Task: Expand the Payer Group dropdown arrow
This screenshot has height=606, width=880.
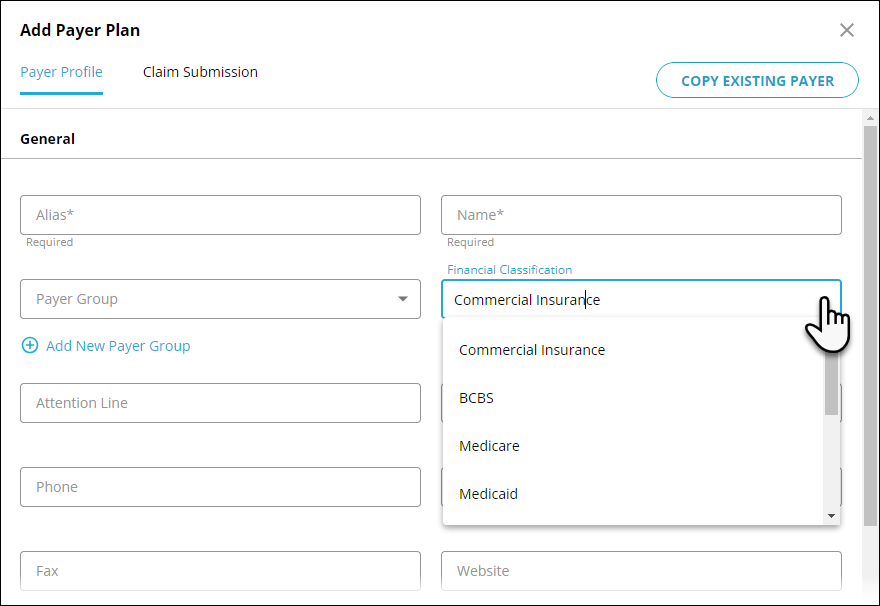Action: point(402,299)
